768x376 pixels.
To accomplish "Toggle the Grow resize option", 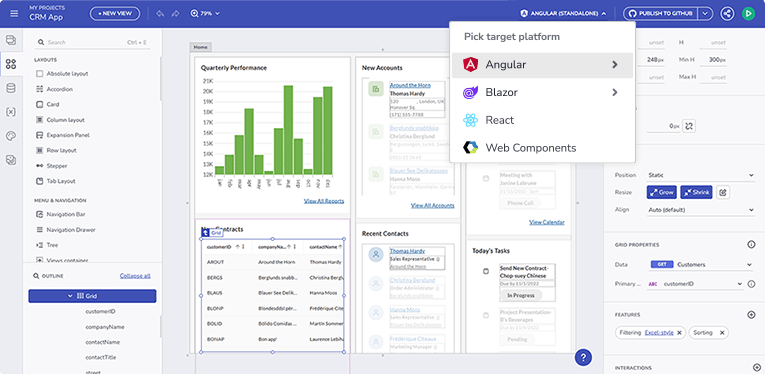I will 661,192.
